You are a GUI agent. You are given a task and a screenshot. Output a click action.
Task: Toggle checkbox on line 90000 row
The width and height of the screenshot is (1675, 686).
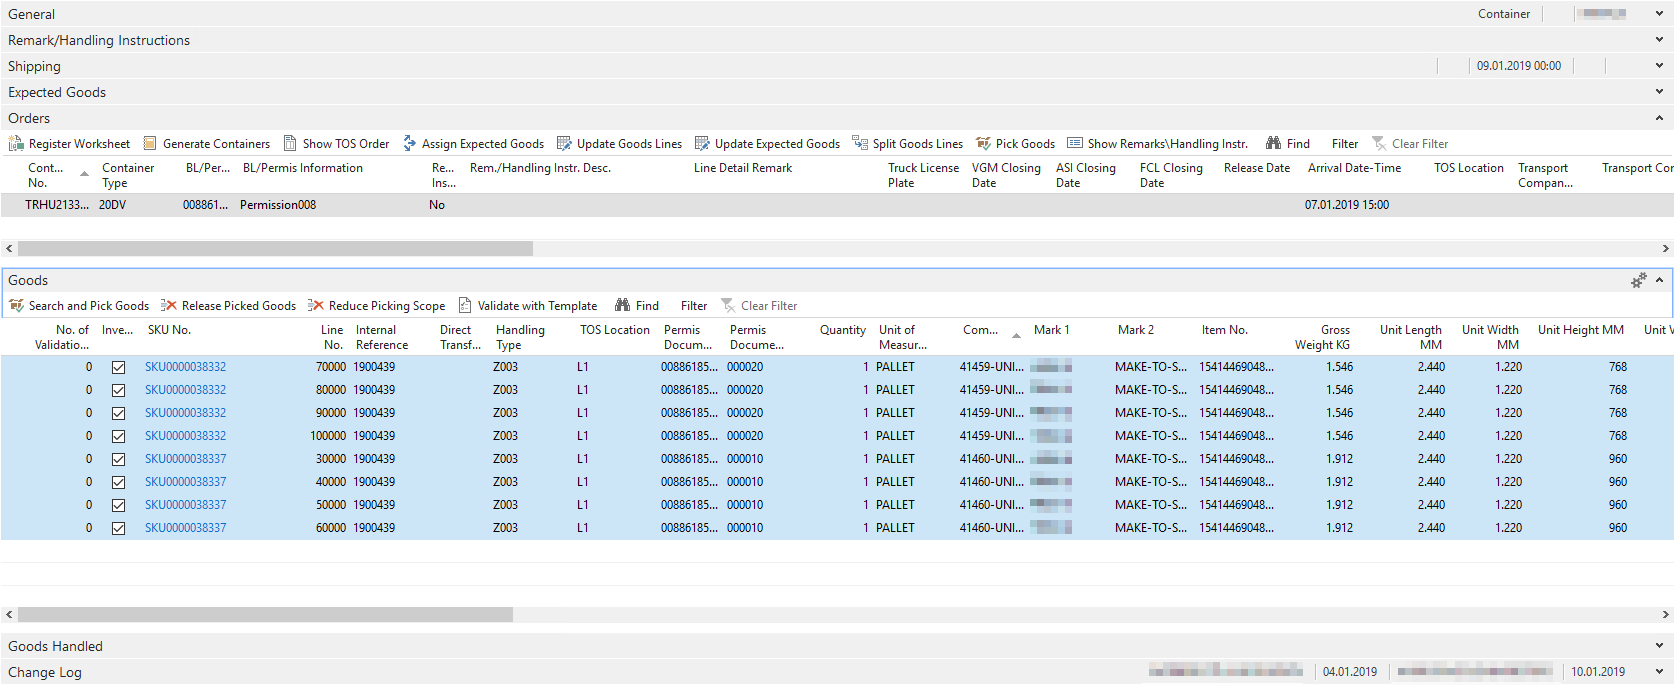[118, 413]
